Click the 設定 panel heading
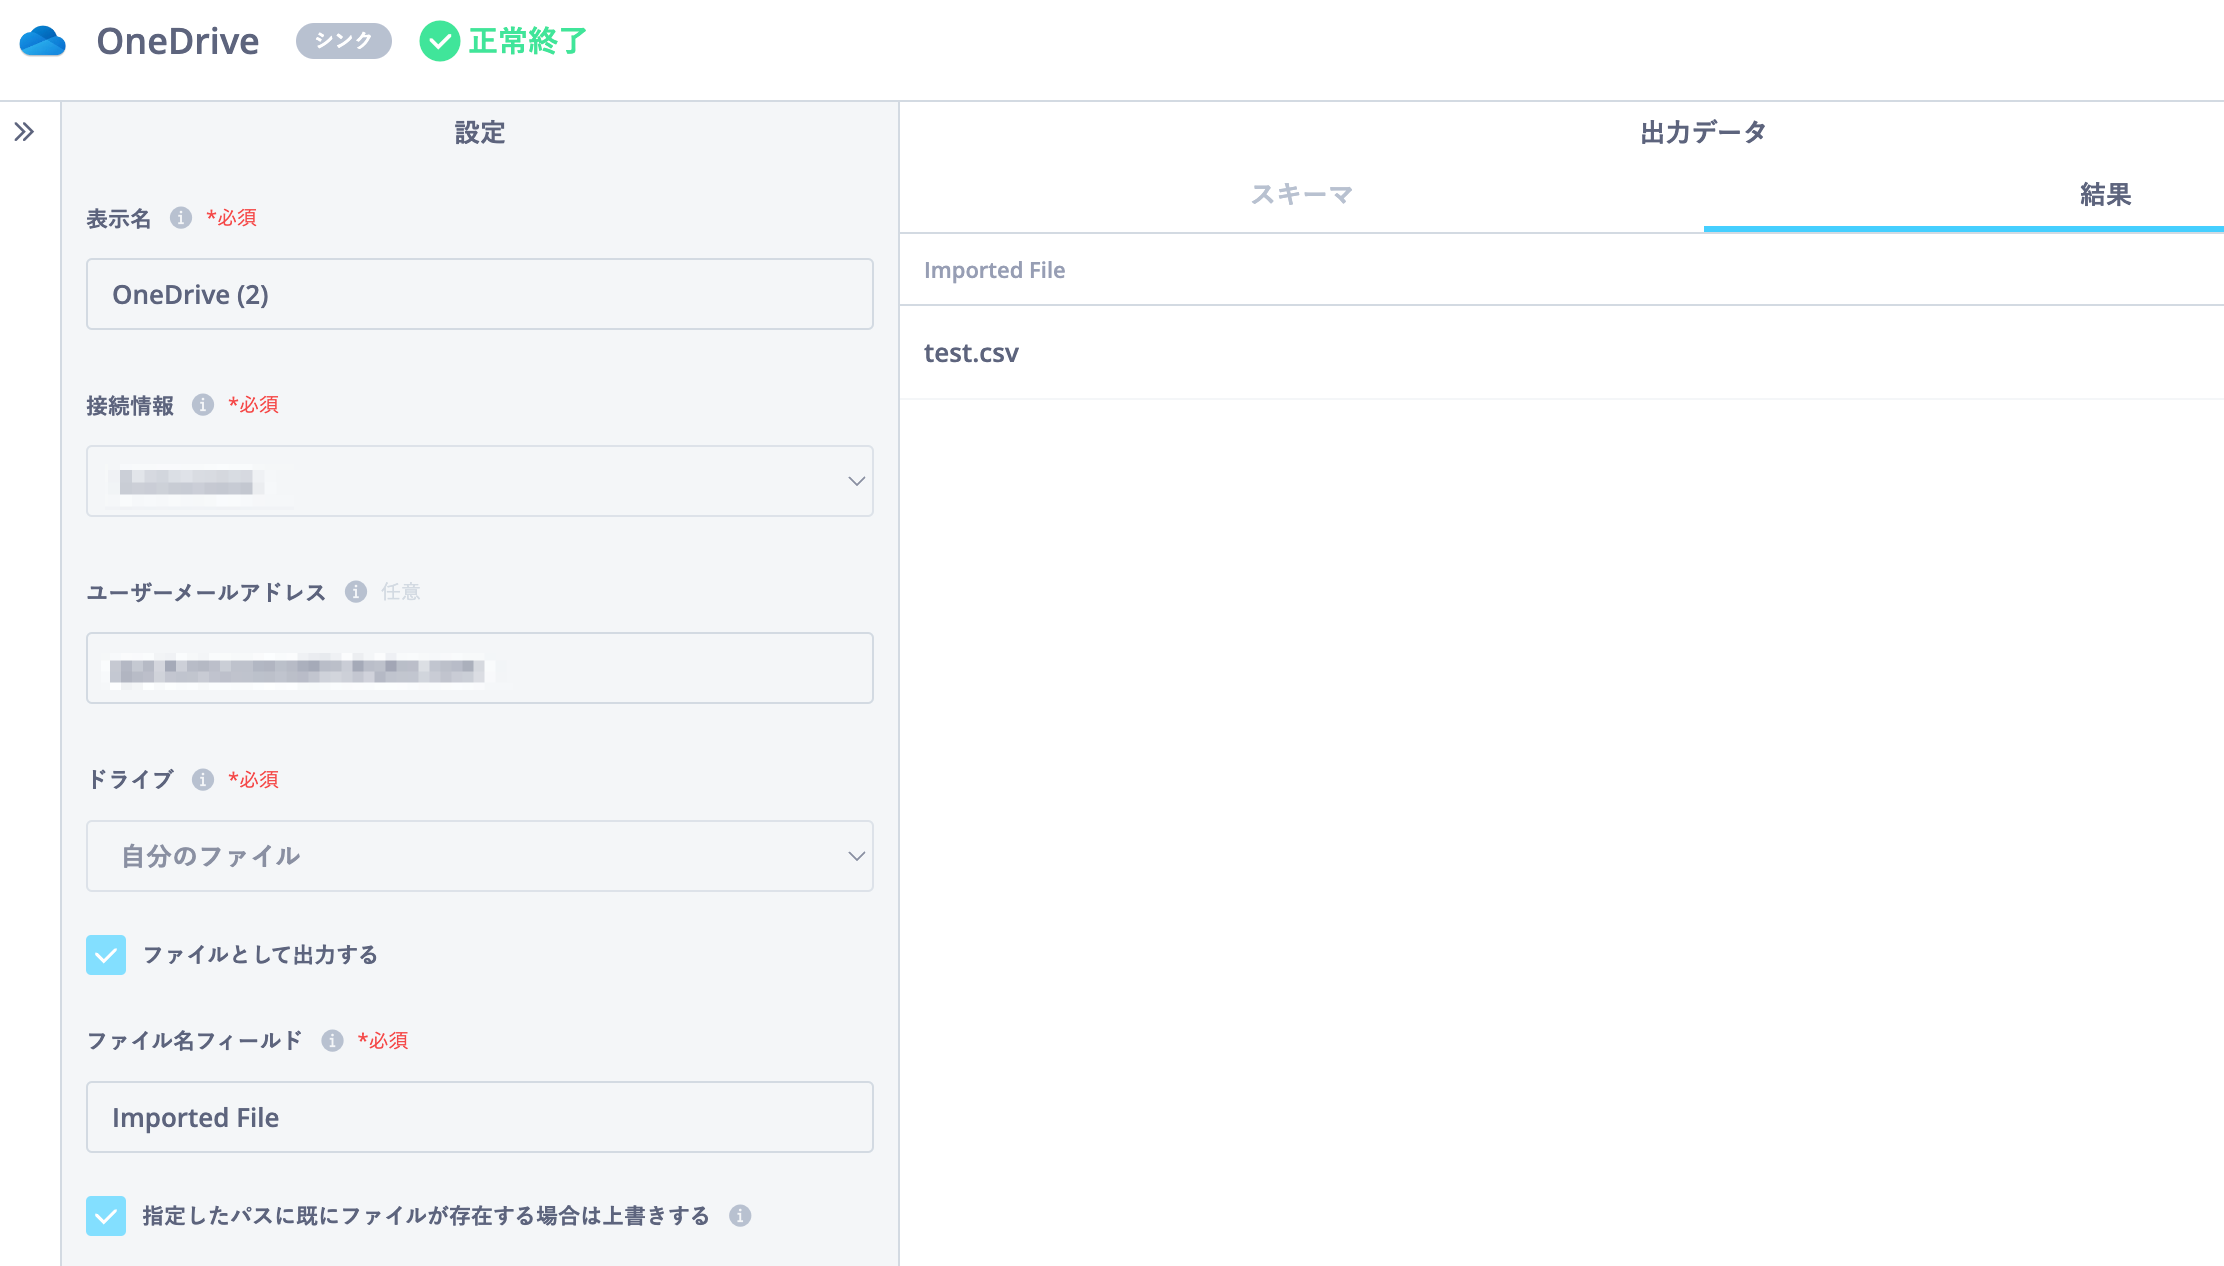This screenshot has width=2224, height=1266. tap(480, 132)
